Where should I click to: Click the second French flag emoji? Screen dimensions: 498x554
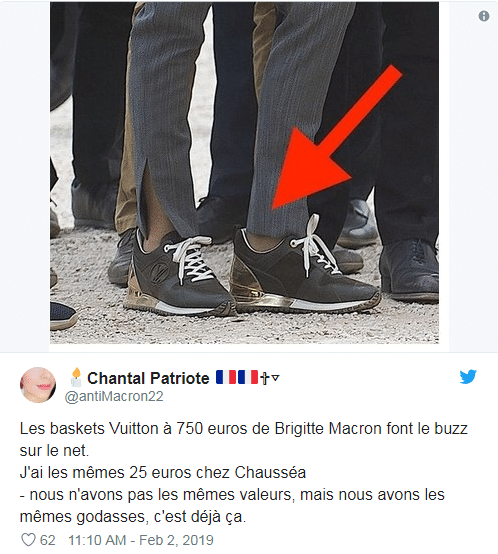[248, 377]
